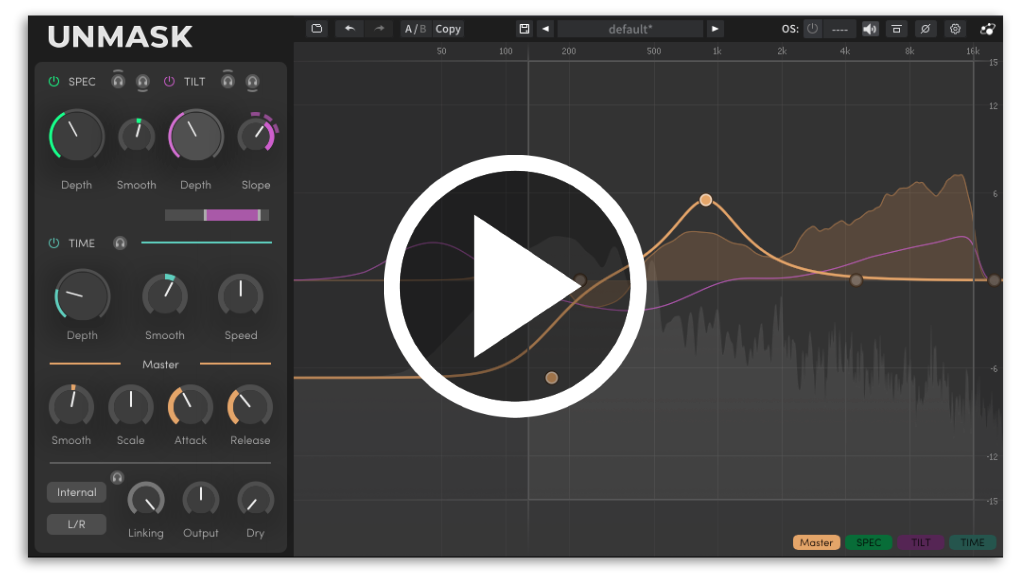The height and width of the screenshot is (573, 1031).
Task: Click the Master Scale knob
Action: 131,405
